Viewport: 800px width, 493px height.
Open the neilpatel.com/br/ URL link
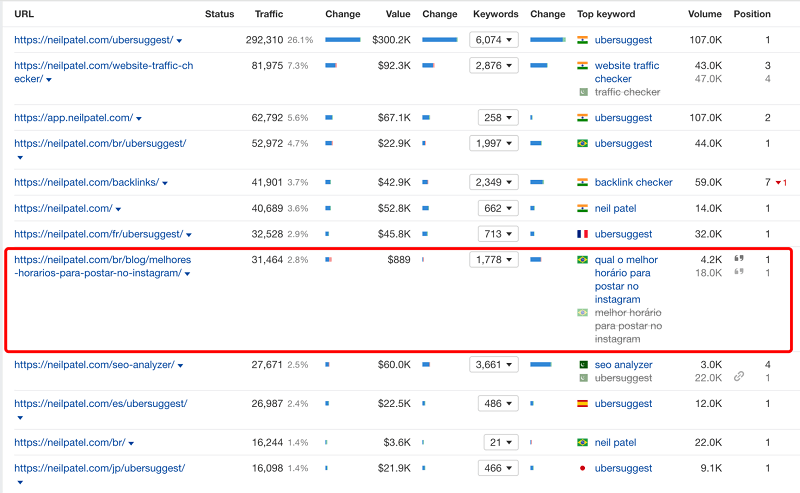pos(70,442)
